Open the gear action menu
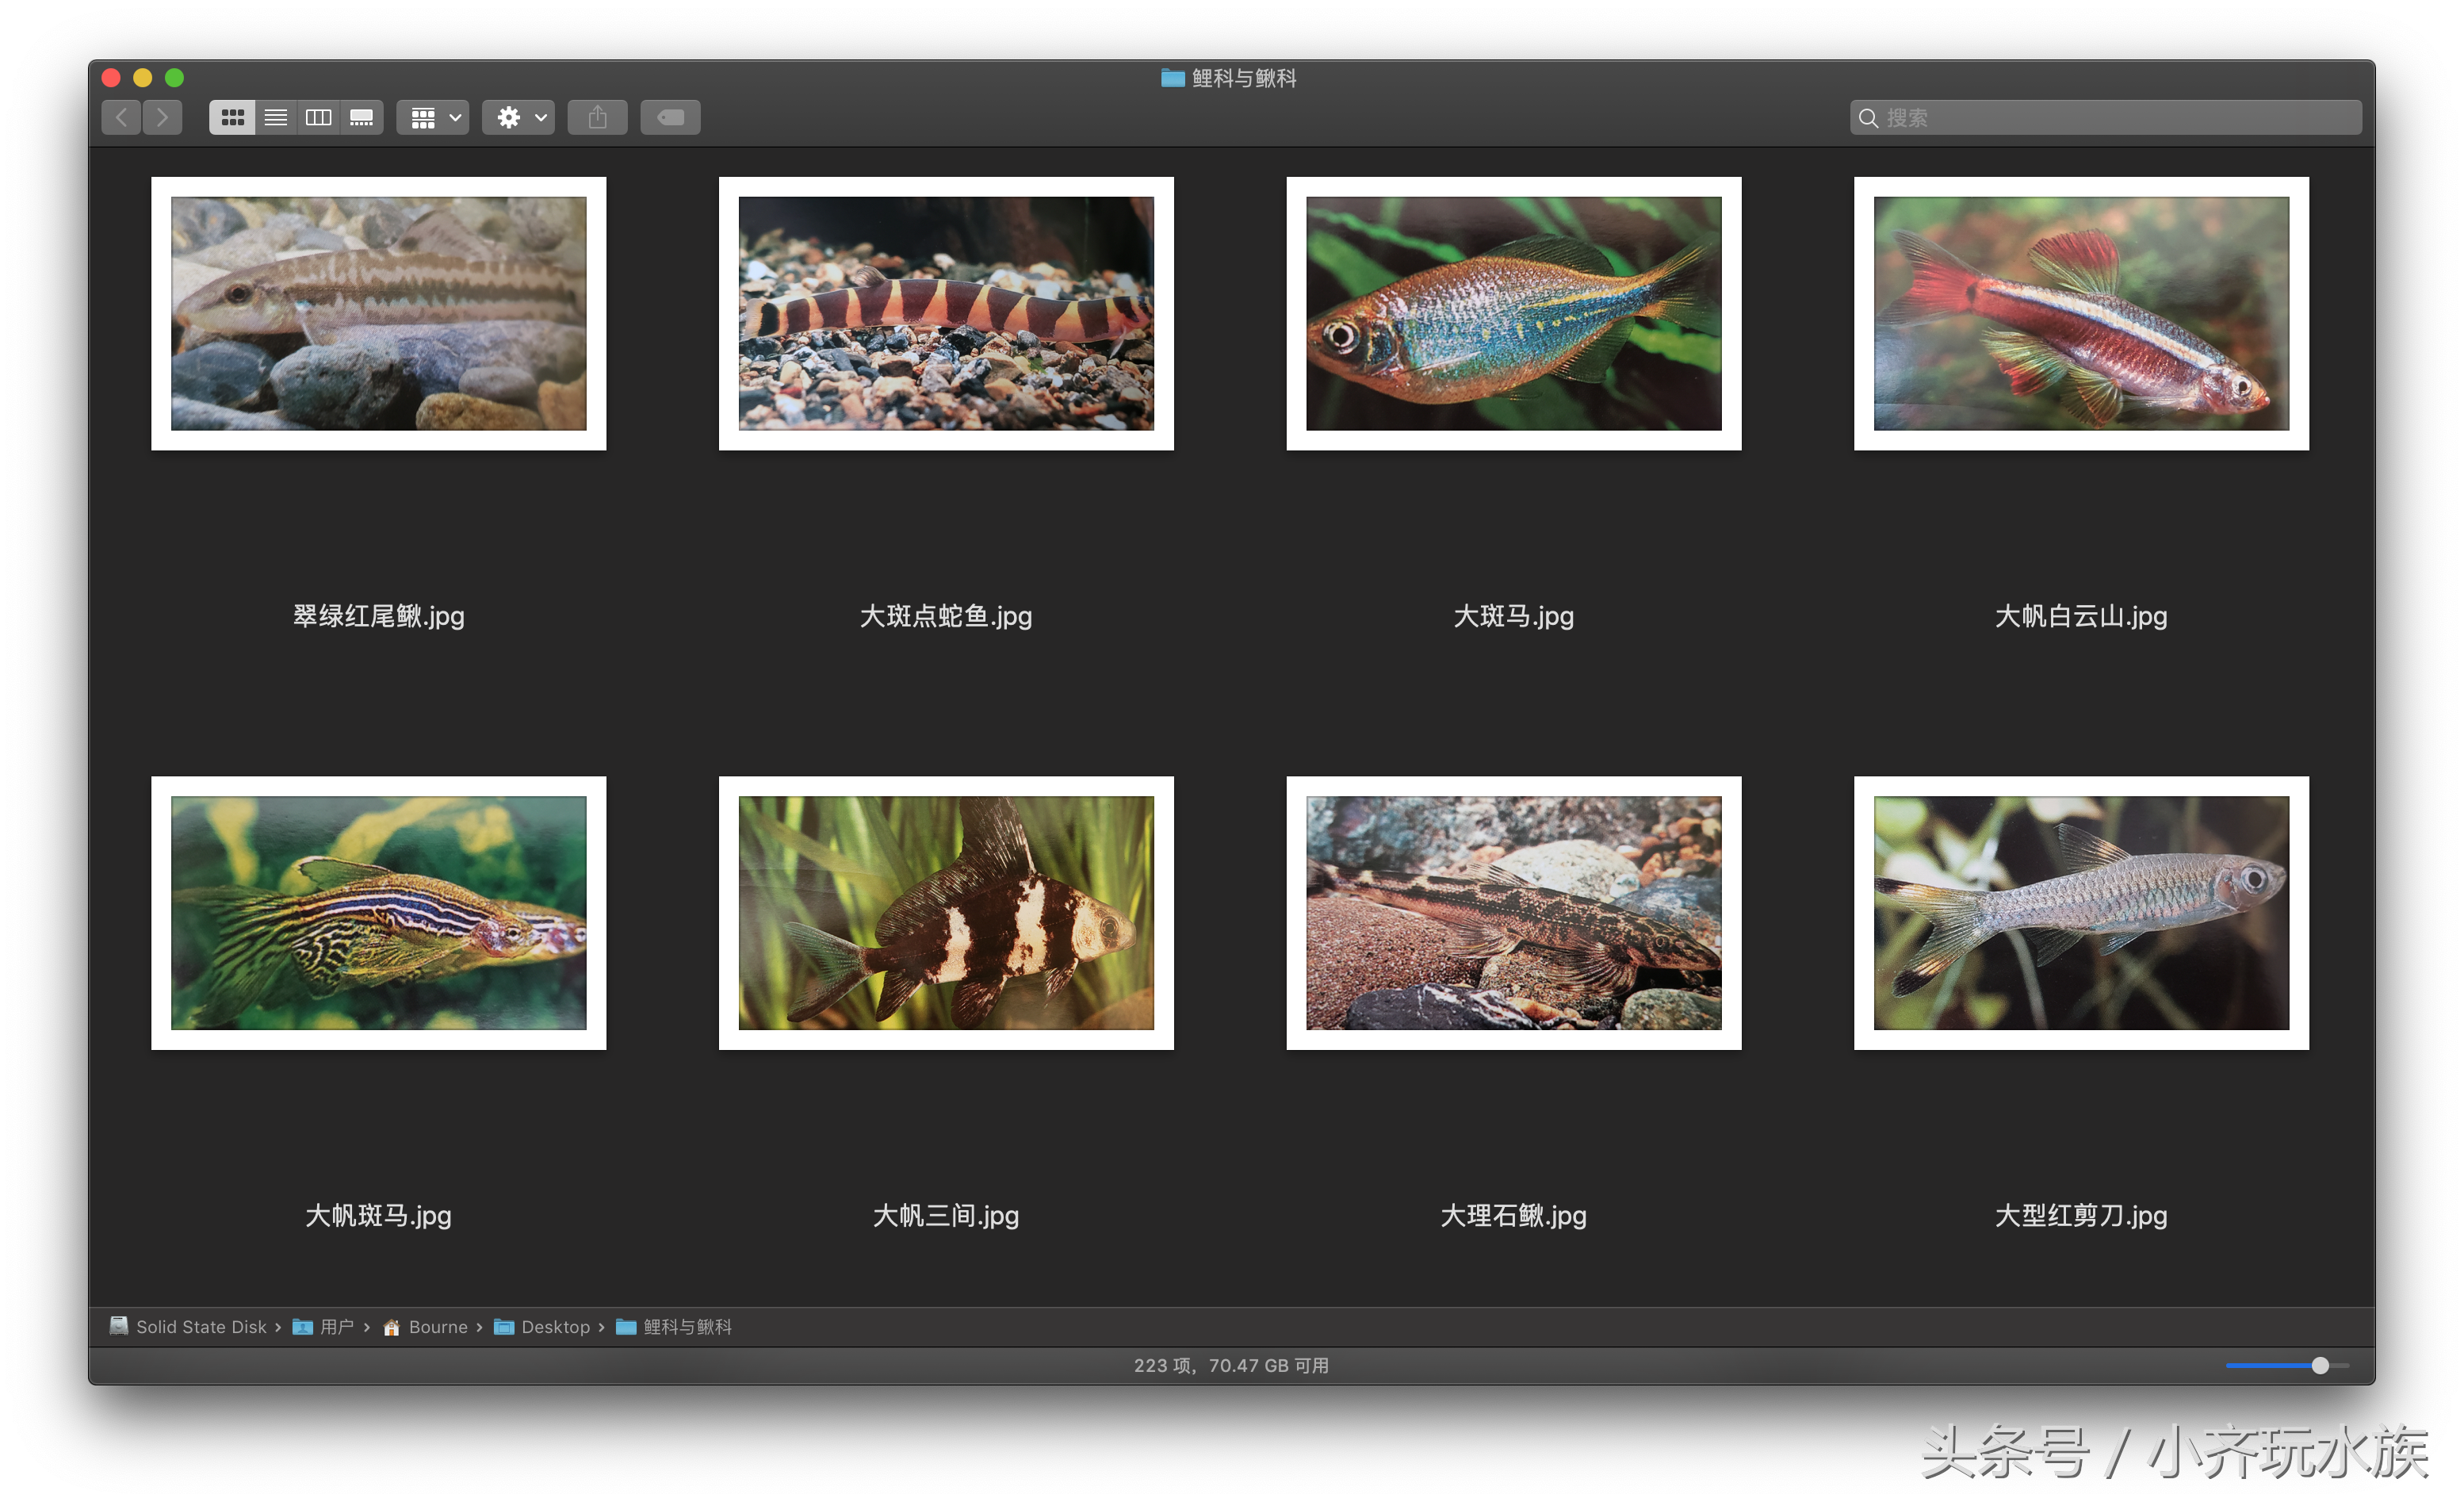 [x=519, y=118]
